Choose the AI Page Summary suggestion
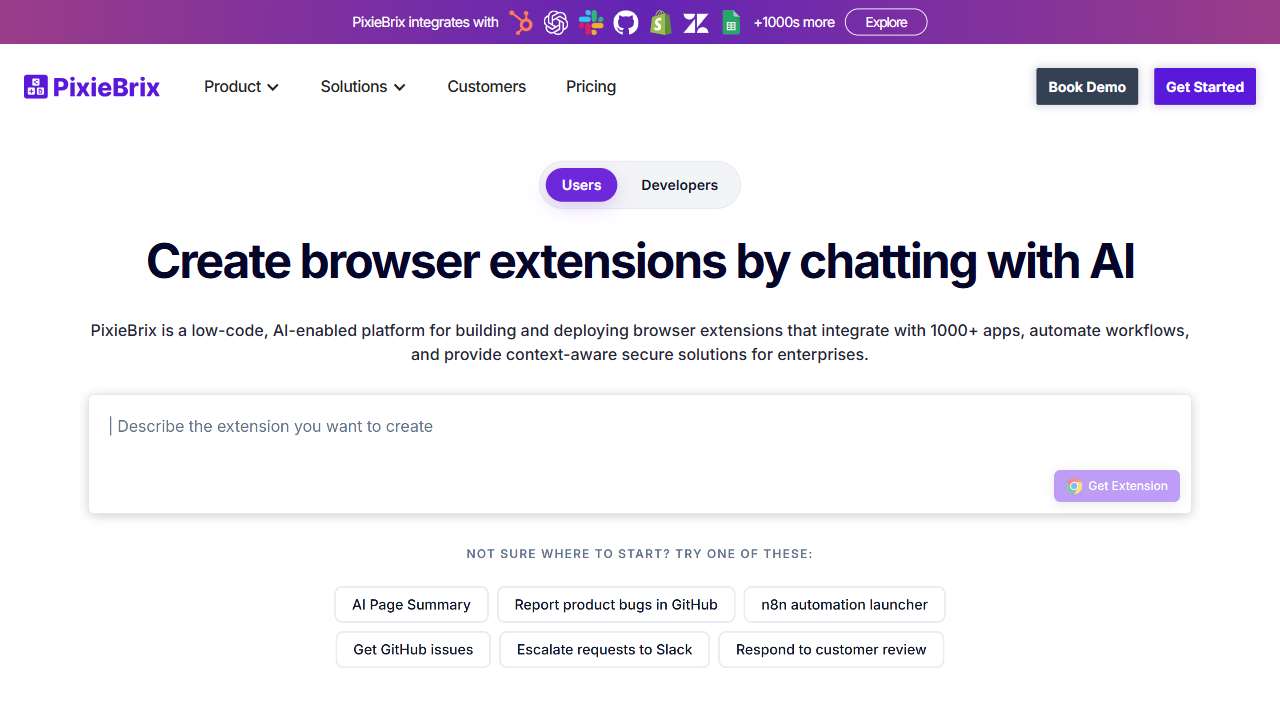 411,605
